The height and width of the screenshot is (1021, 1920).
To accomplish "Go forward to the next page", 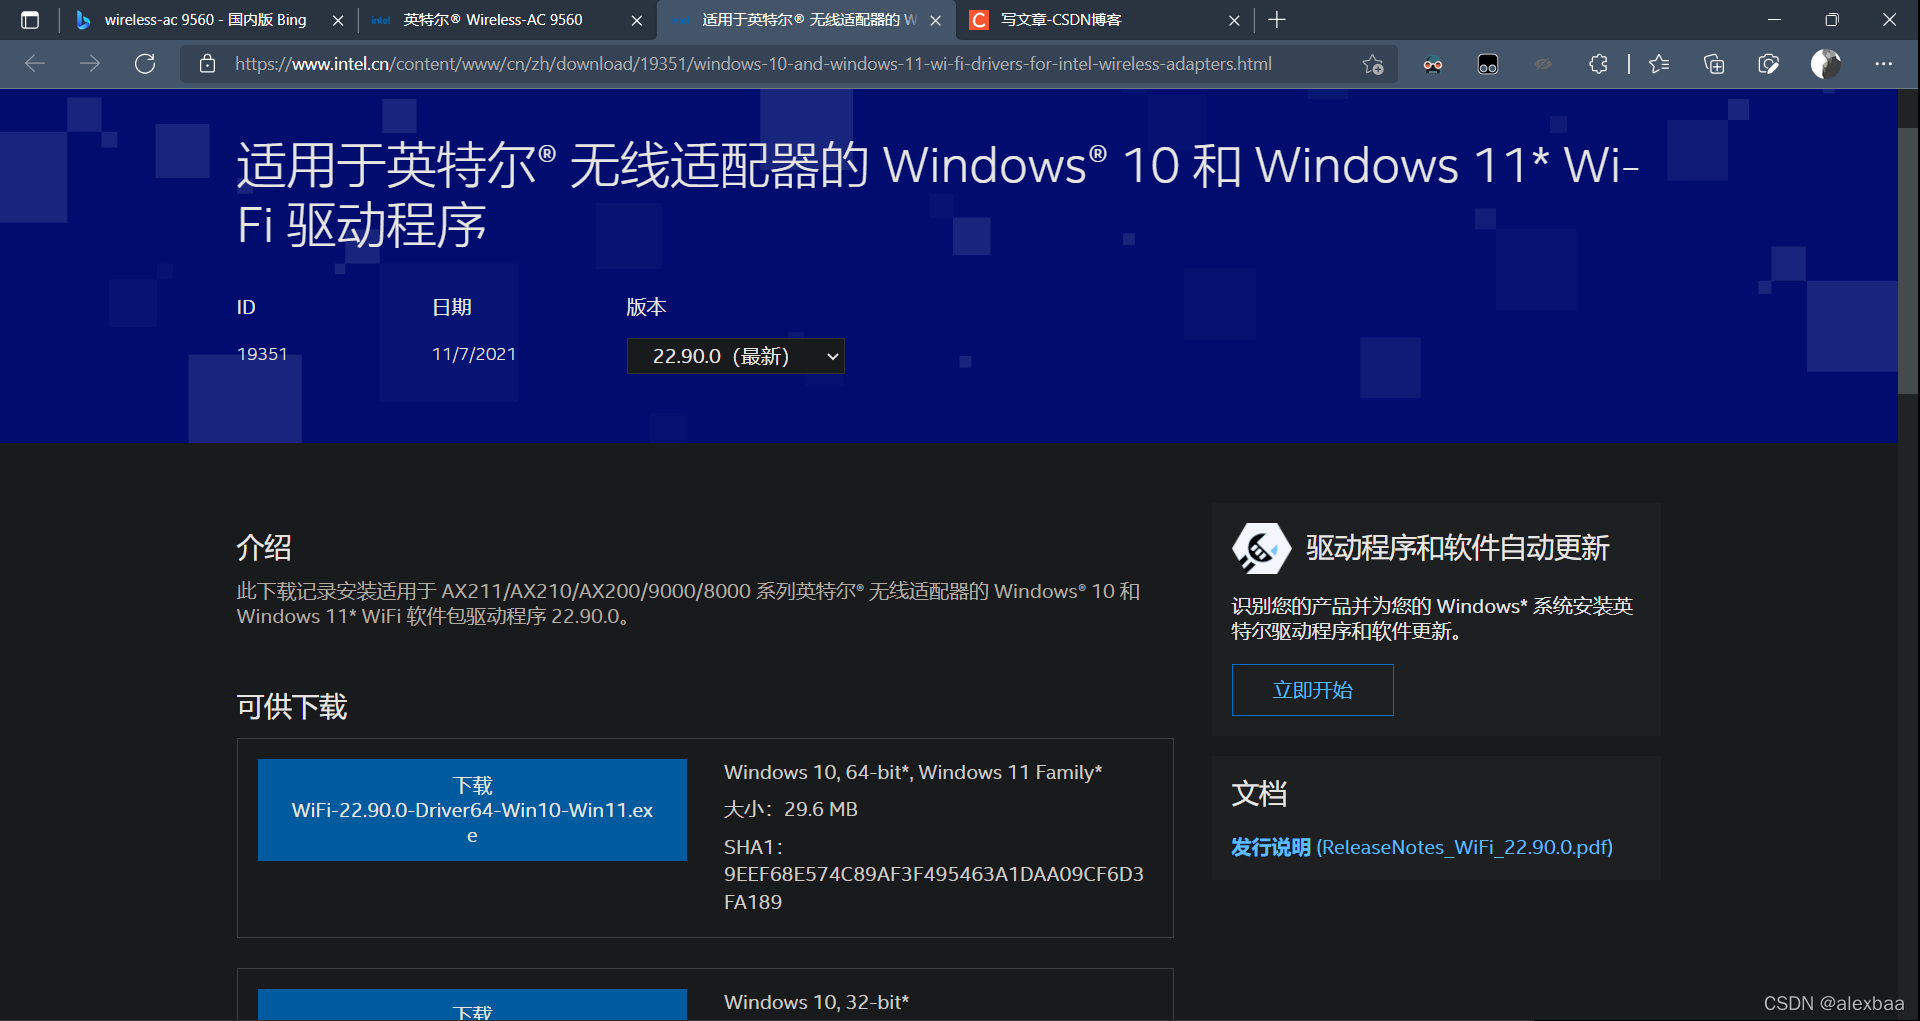I will click(x=90, y=64).
